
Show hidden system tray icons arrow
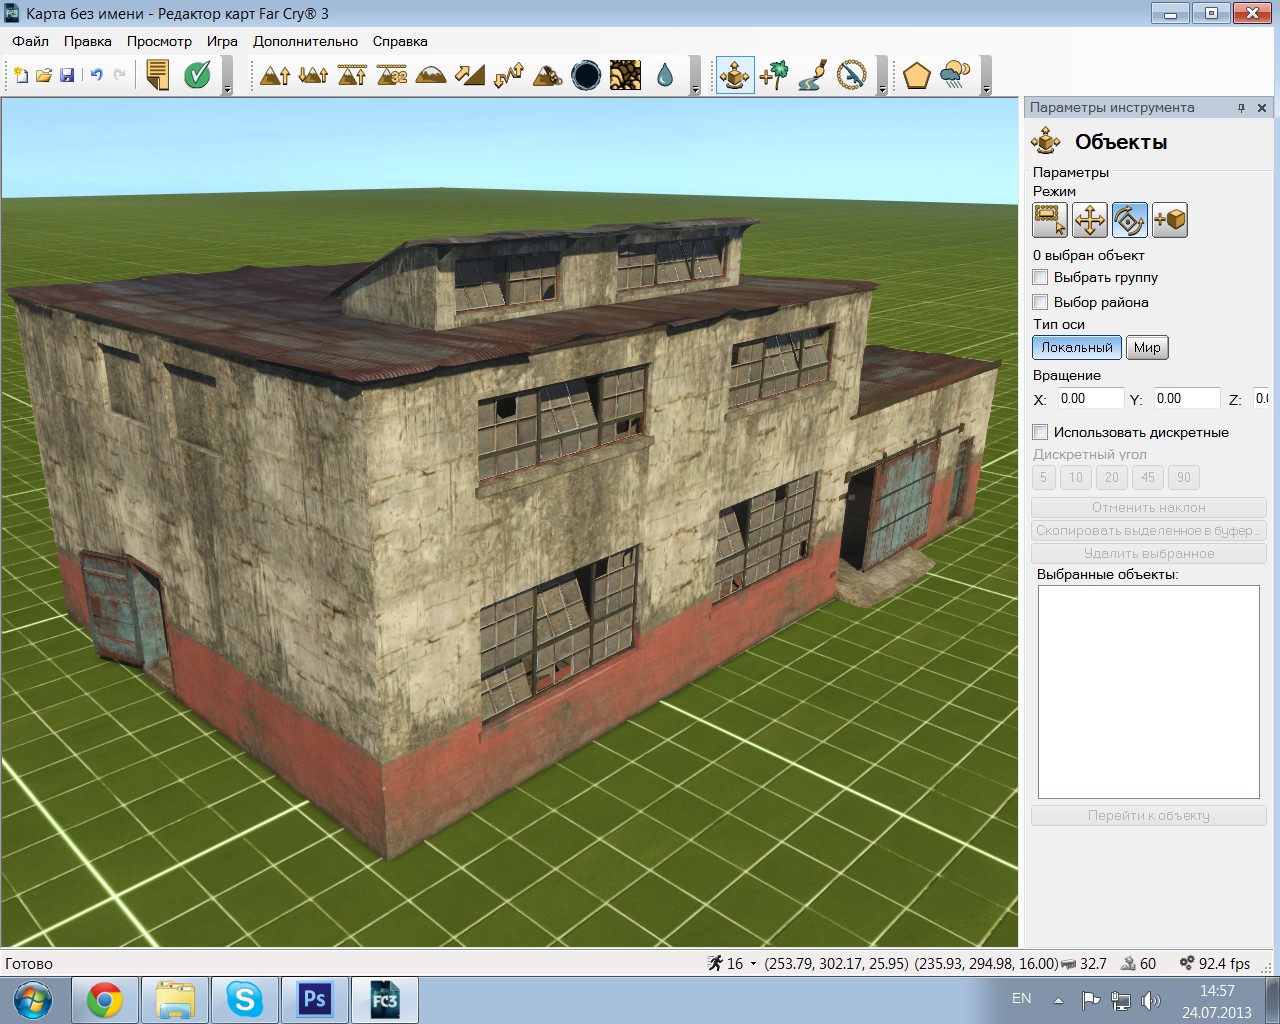click(x=1058, y=999)
